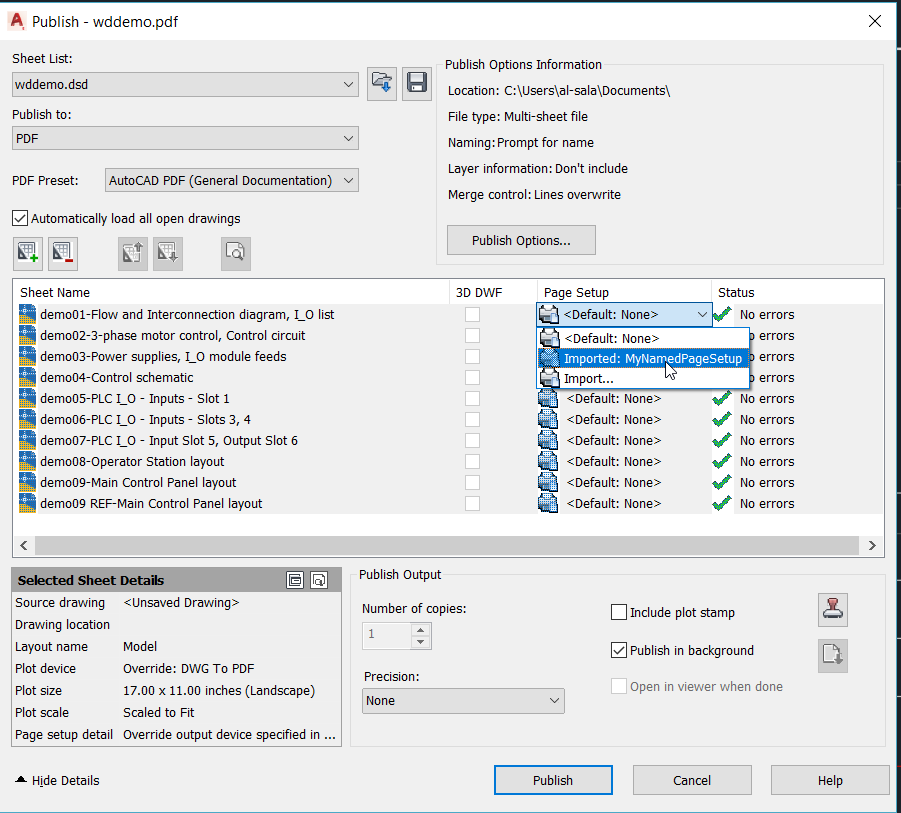The height and width of the screenshot is (813, 901).
Task: Click the Remove Sheets icon
Action: (62, 253)
